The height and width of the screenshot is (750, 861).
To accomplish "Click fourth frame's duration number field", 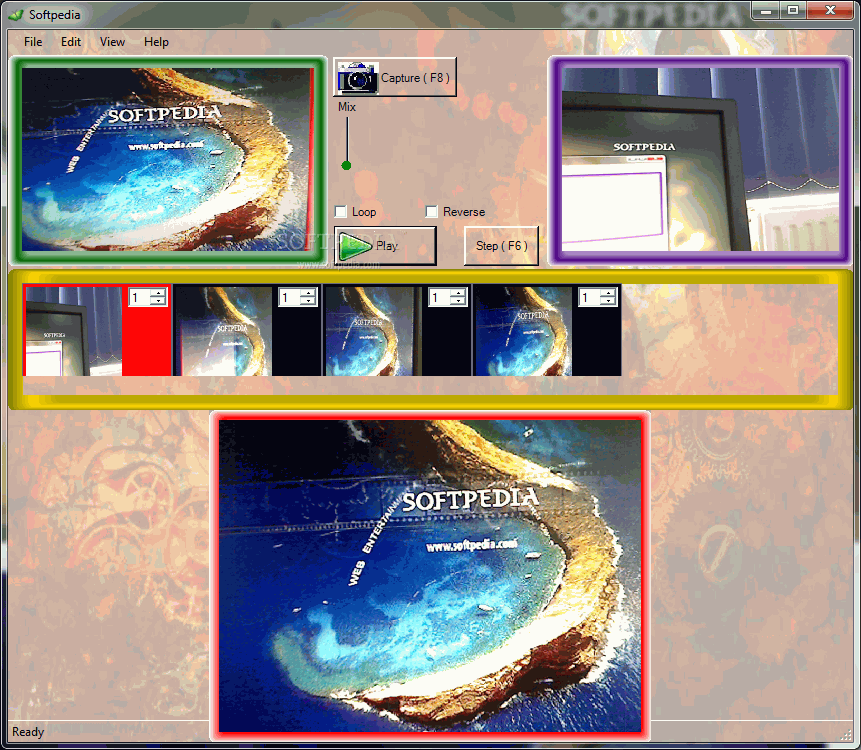I will [x=591, y=297].
